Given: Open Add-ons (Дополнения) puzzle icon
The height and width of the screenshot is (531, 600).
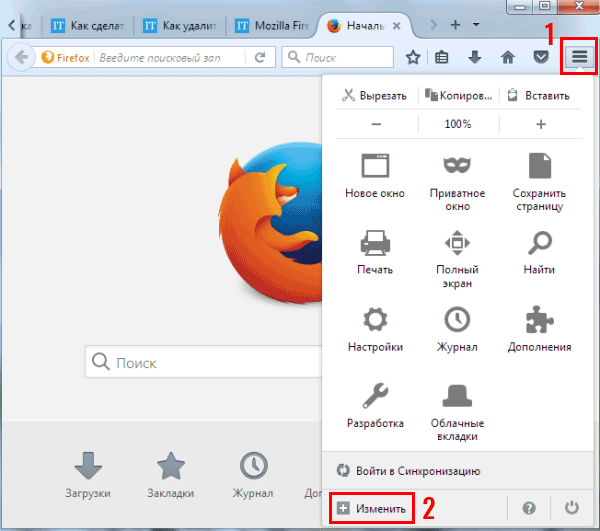Looking at the screenshot, I should pos(540,329).
